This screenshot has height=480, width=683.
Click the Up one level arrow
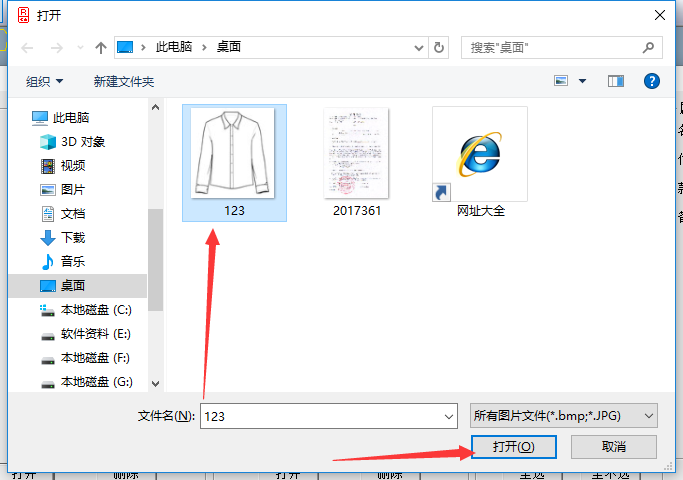click(100, 47)
